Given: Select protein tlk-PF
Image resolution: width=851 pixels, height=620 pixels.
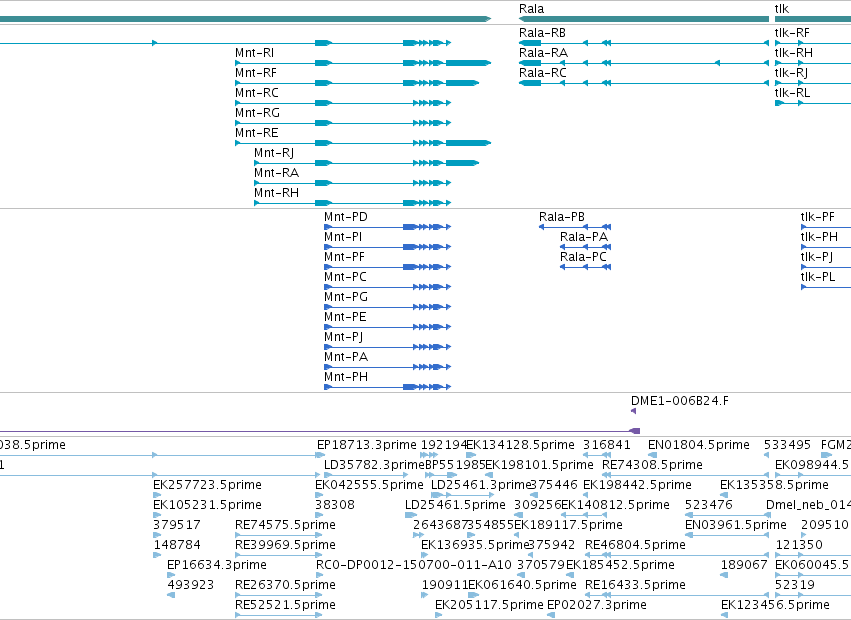Looking at the screenshot, I should [817, 217].
